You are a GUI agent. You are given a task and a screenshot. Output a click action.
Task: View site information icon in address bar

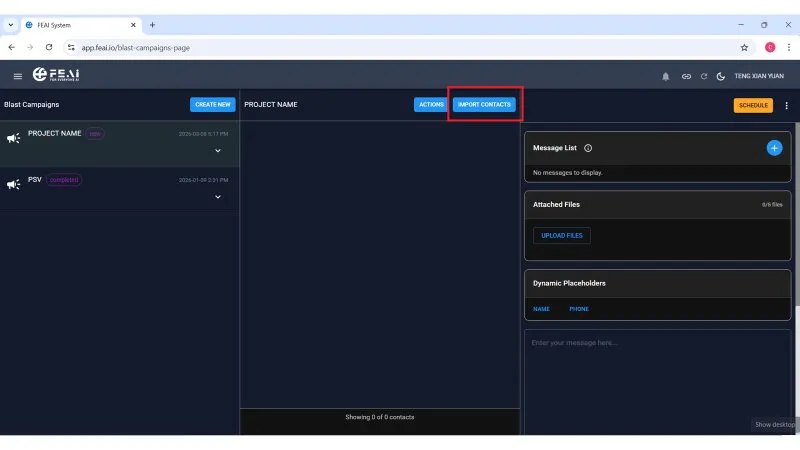[x=71, y=47]
